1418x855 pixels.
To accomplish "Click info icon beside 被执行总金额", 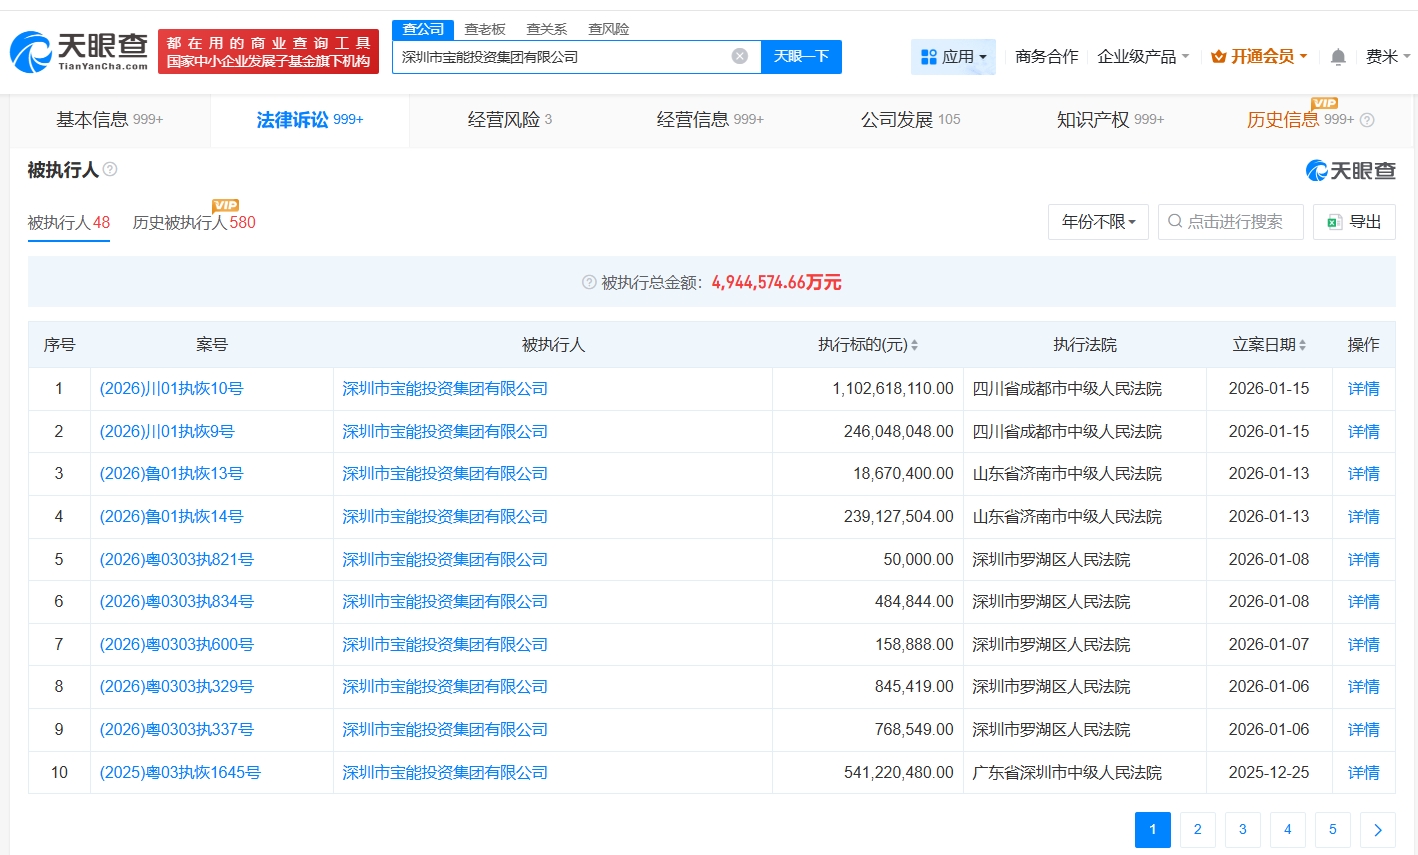I will pyautogui.click(x=589, y=283).
